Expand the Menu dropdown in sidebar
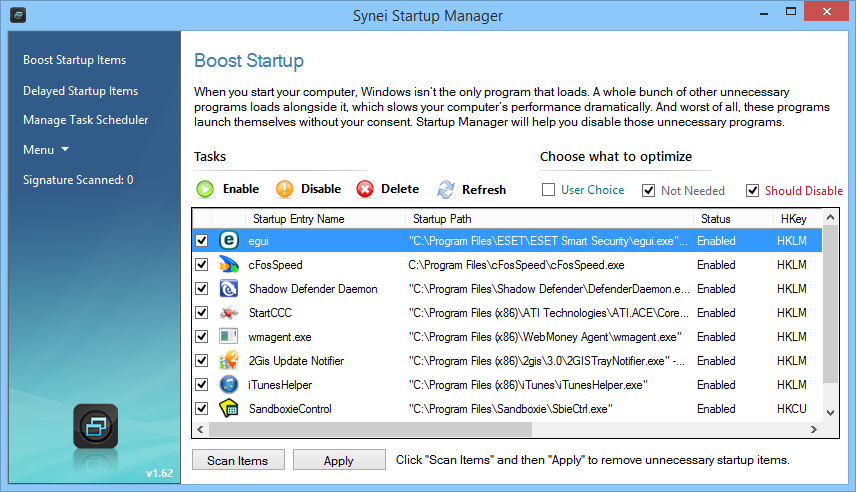This screenshot has width=856, height=492. [46, 150]
